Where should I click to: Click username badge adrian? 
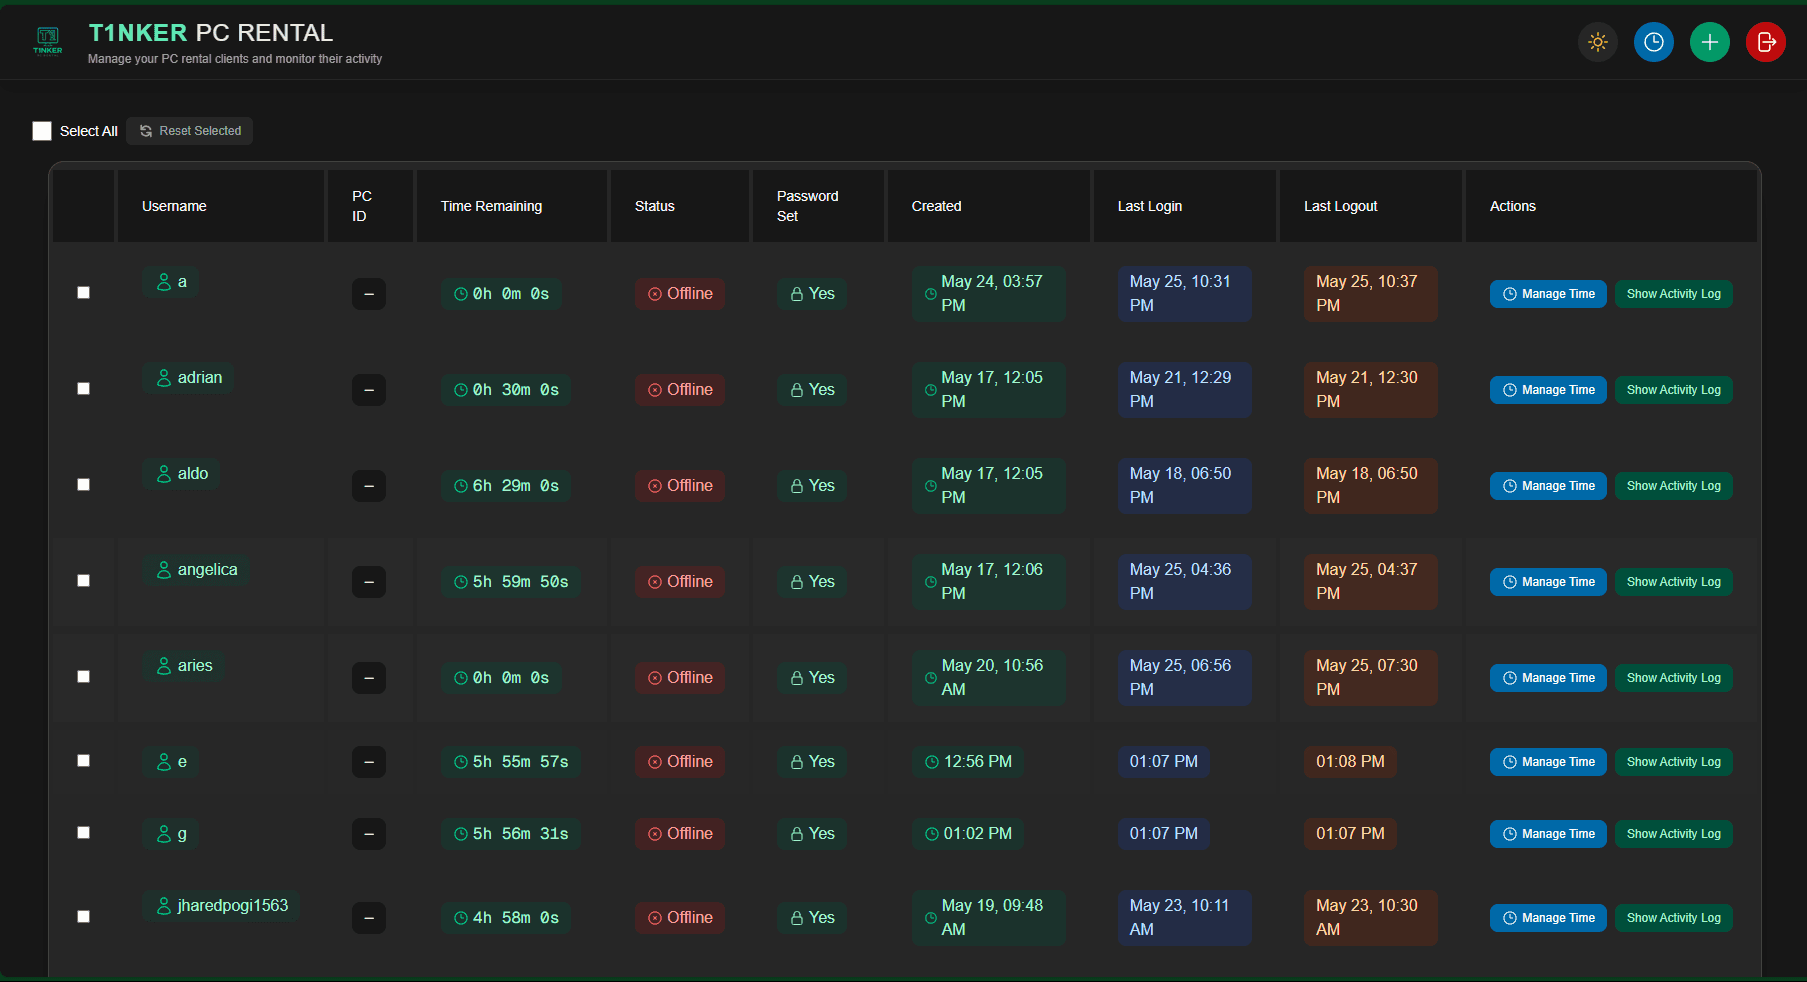tap(189, 378)
